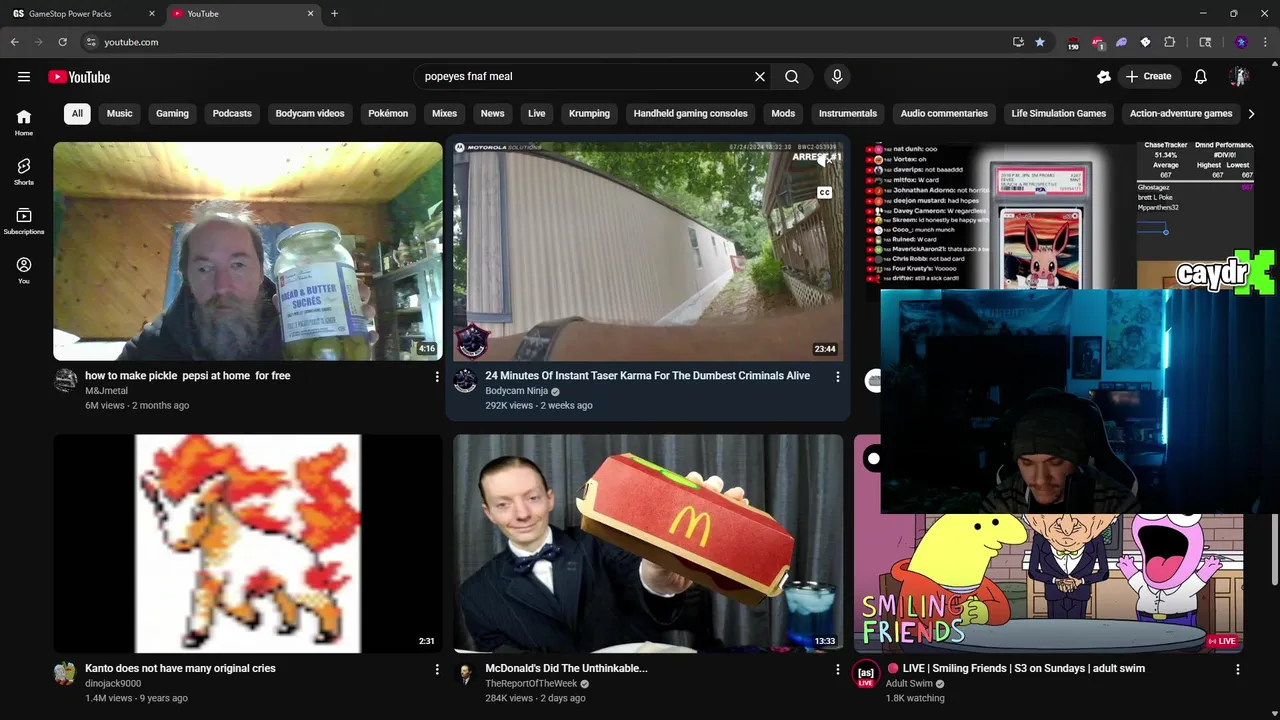Open the dinojack9000 channel link

click(x=113, y=684)
